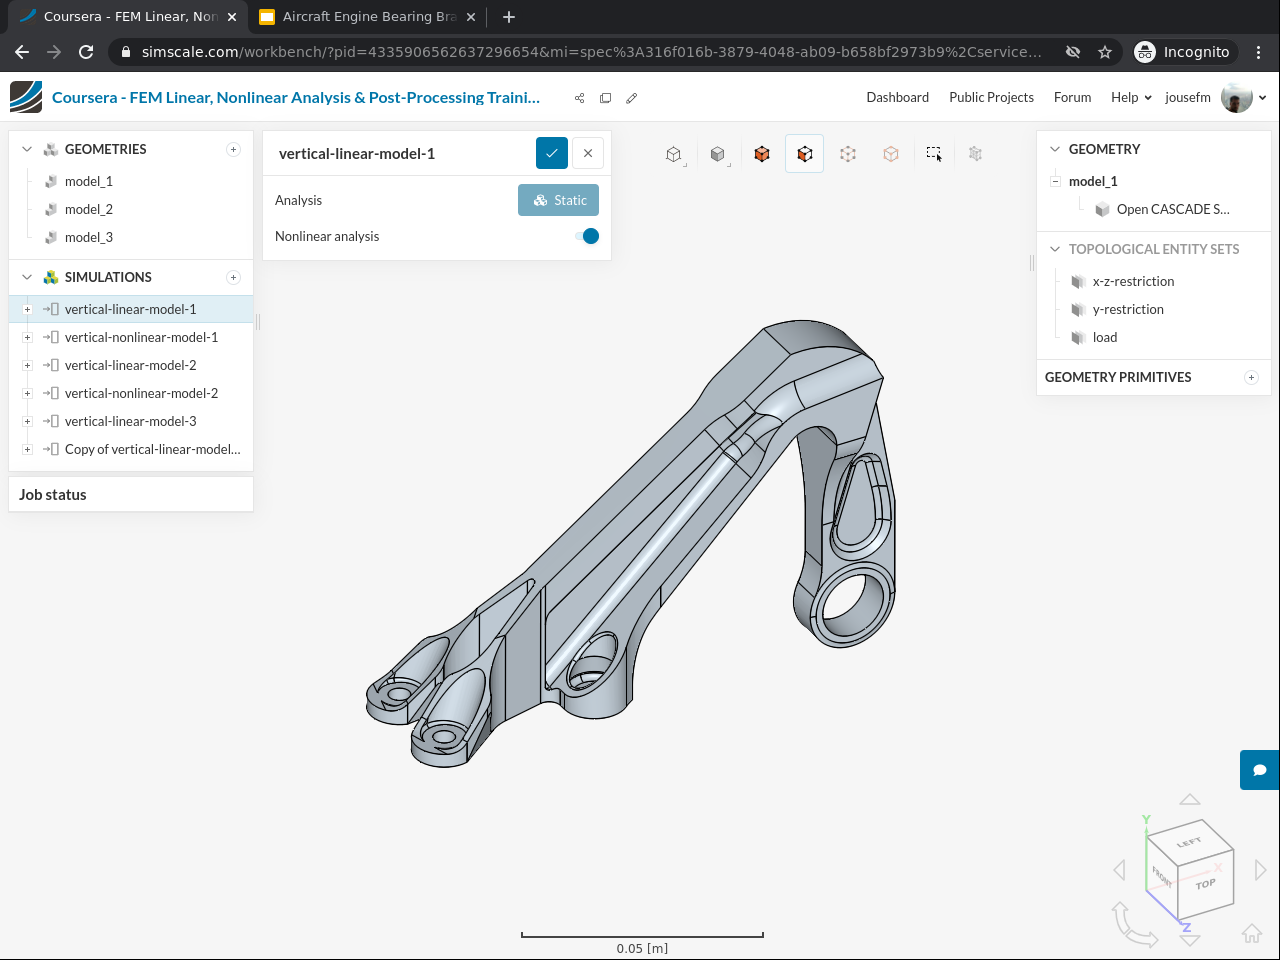
Task: Collapse the GEOMETRIES section
Action: [x=27, y=149]
